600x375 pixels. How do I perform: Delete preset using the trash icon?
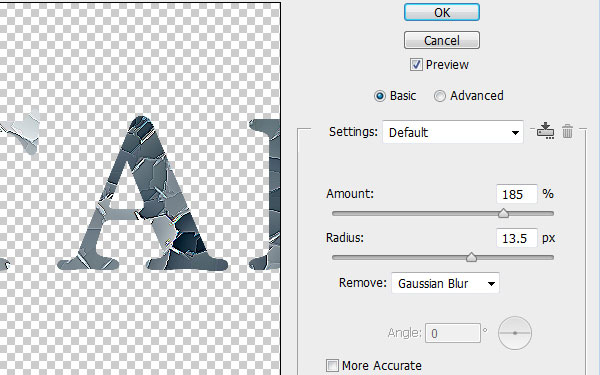tap(568, 131)
